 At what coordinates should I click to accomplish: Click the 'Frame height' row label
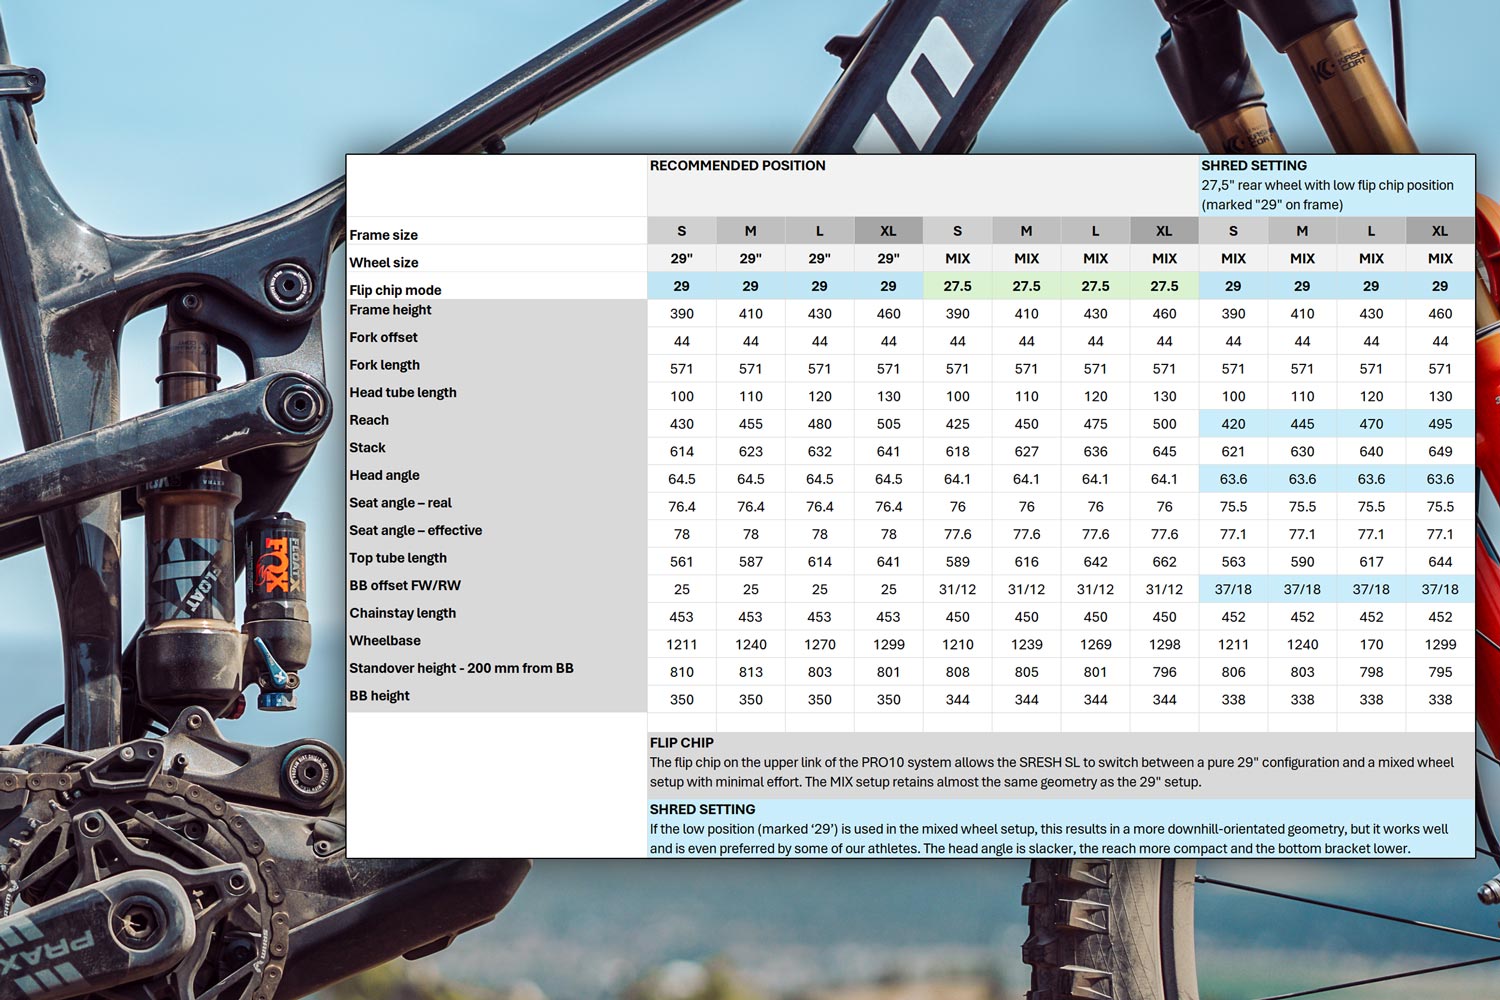pyautogui.click(x=391, y=310)
